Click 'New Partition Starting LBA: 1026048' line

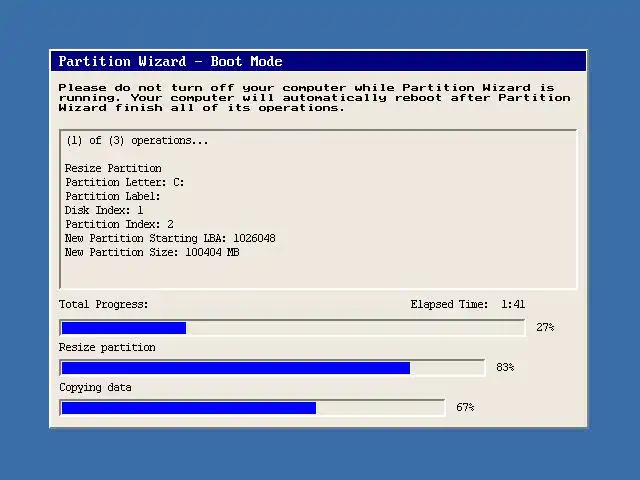point(170,238)
